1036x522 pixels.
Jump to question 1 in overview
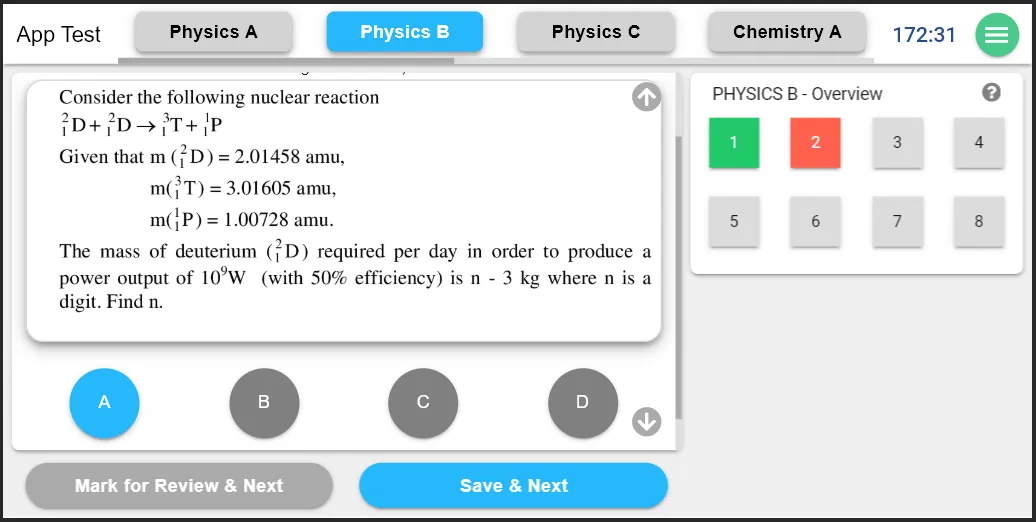pyautogui.click(x=733, y=143)
